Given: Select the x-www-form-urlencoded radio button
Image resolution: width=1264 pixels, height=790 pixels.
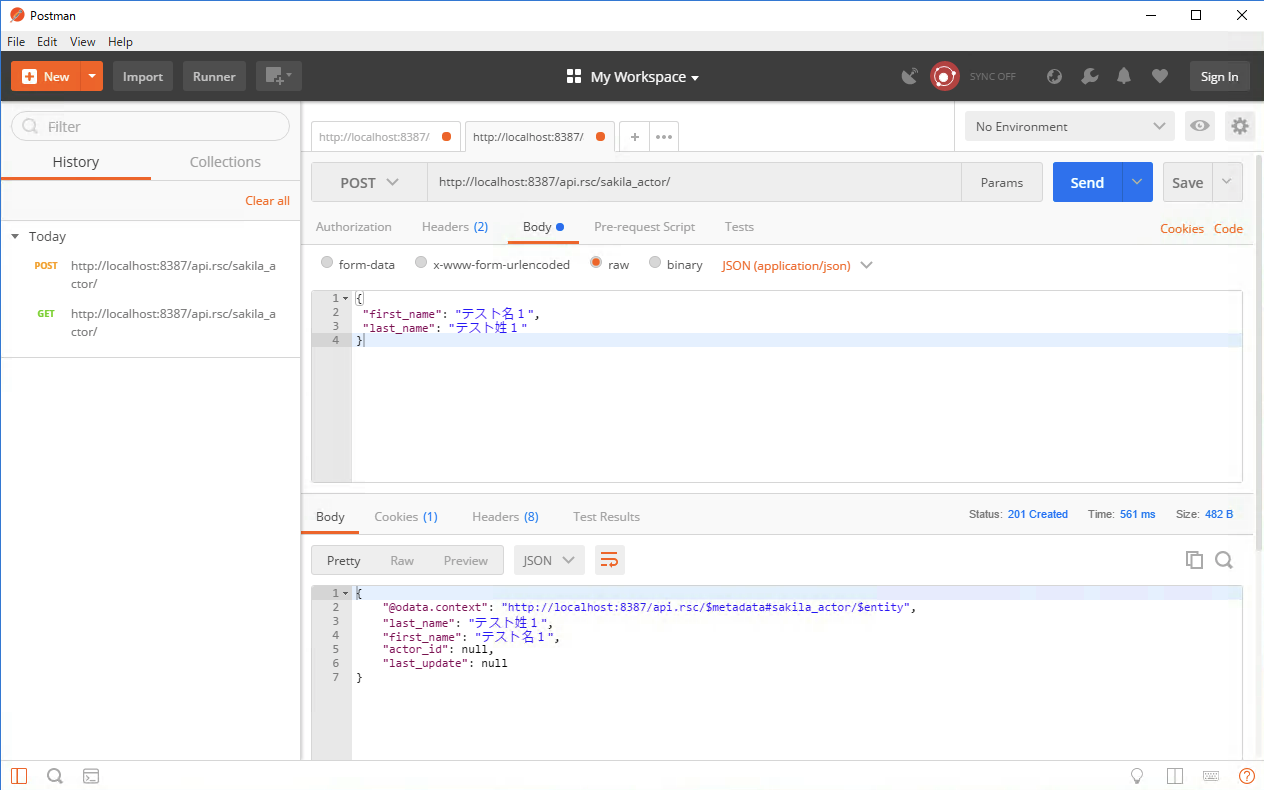Looking at the screenshot, I should pos(421,263).
